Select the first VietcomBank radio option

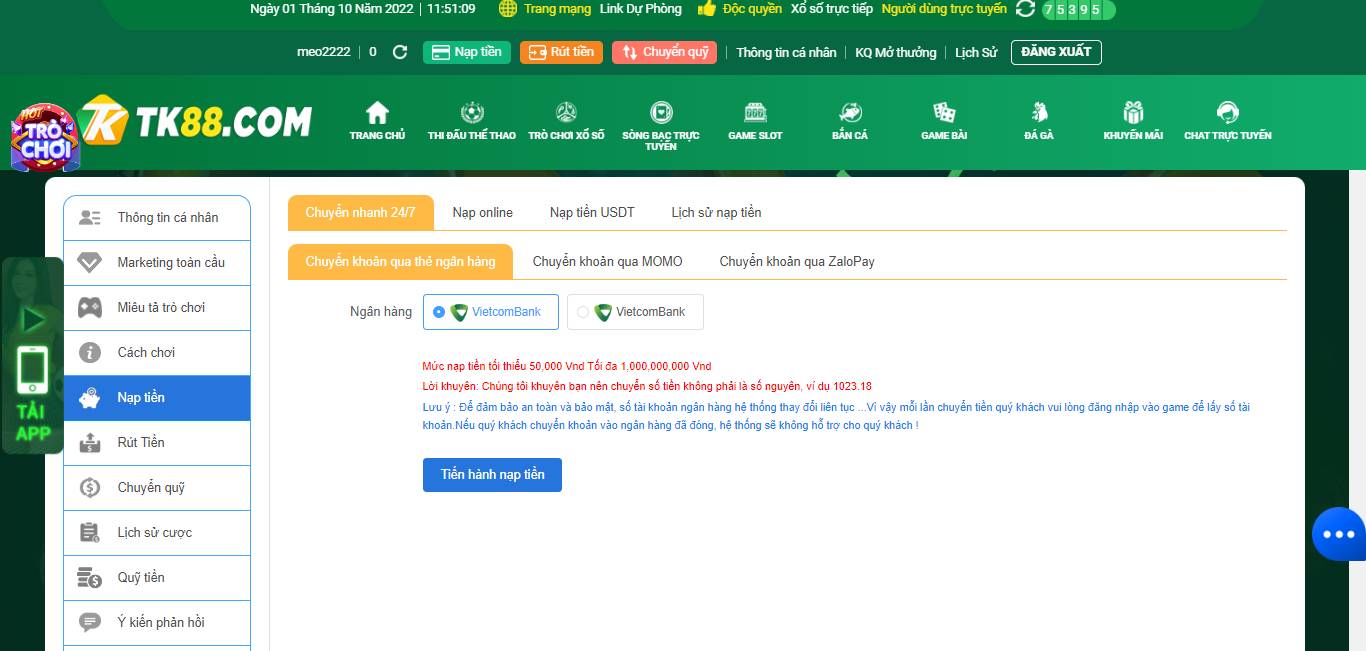pos(439,312)
